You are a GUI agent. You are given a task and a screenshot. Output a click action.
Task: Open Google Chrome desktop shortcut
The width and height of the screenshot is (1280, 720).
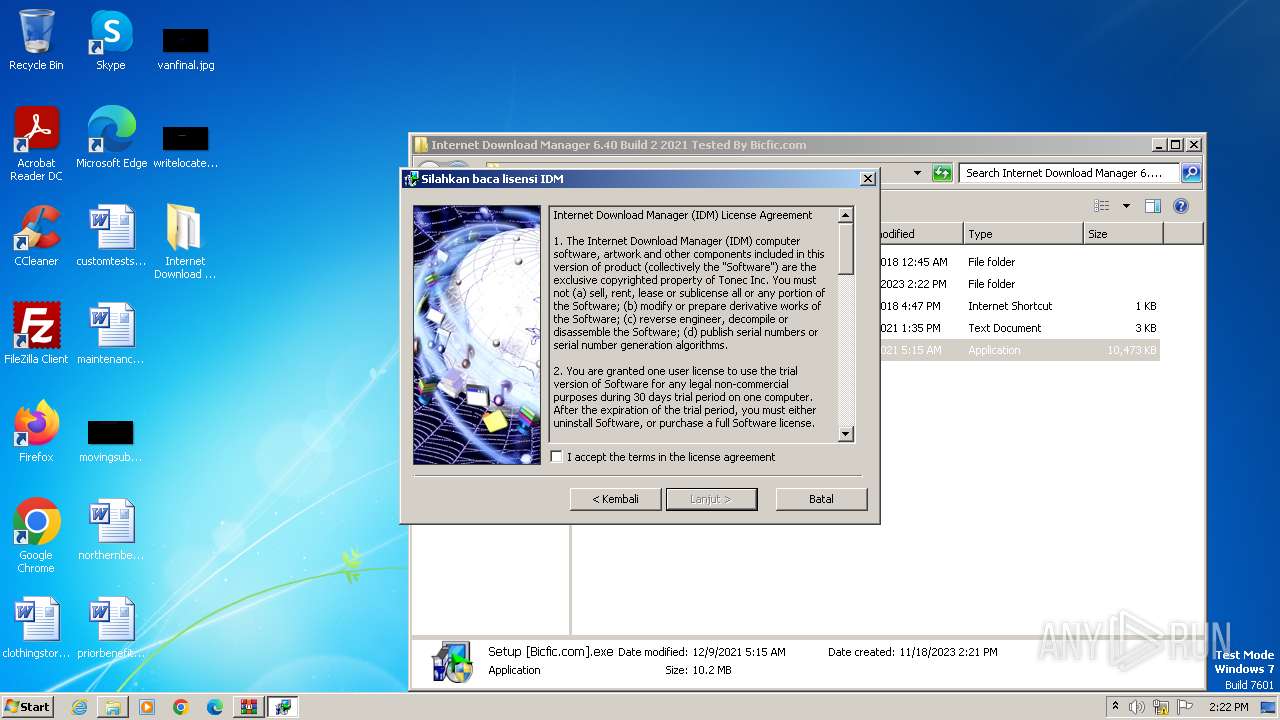[36, 536]
